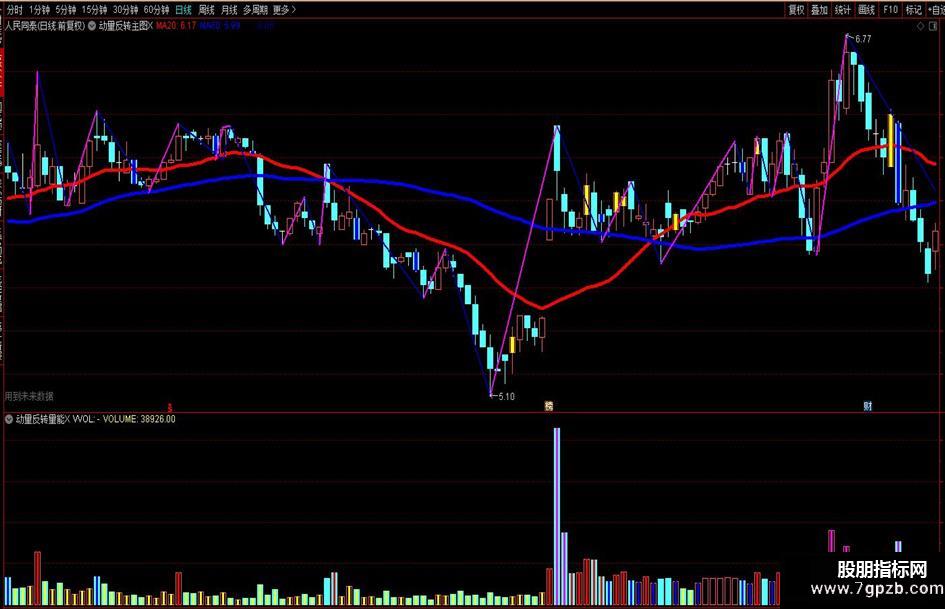The height and width of the screenshot is (609, 945).
Task: Click the blue MA60 value label
Action: point(220,26)
